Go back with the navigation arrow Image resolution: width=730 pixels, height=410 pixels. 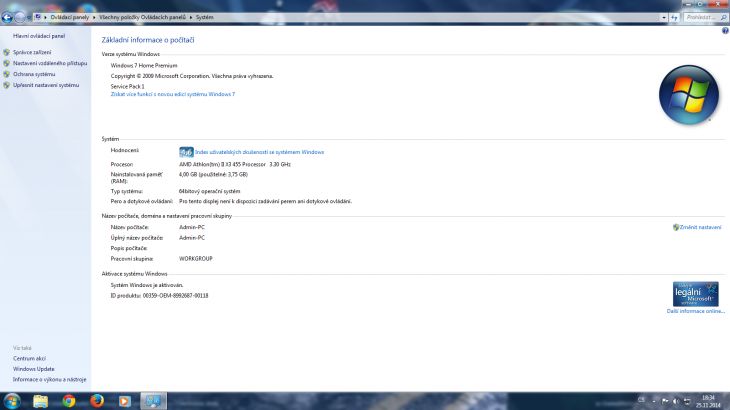click(7, 18)
